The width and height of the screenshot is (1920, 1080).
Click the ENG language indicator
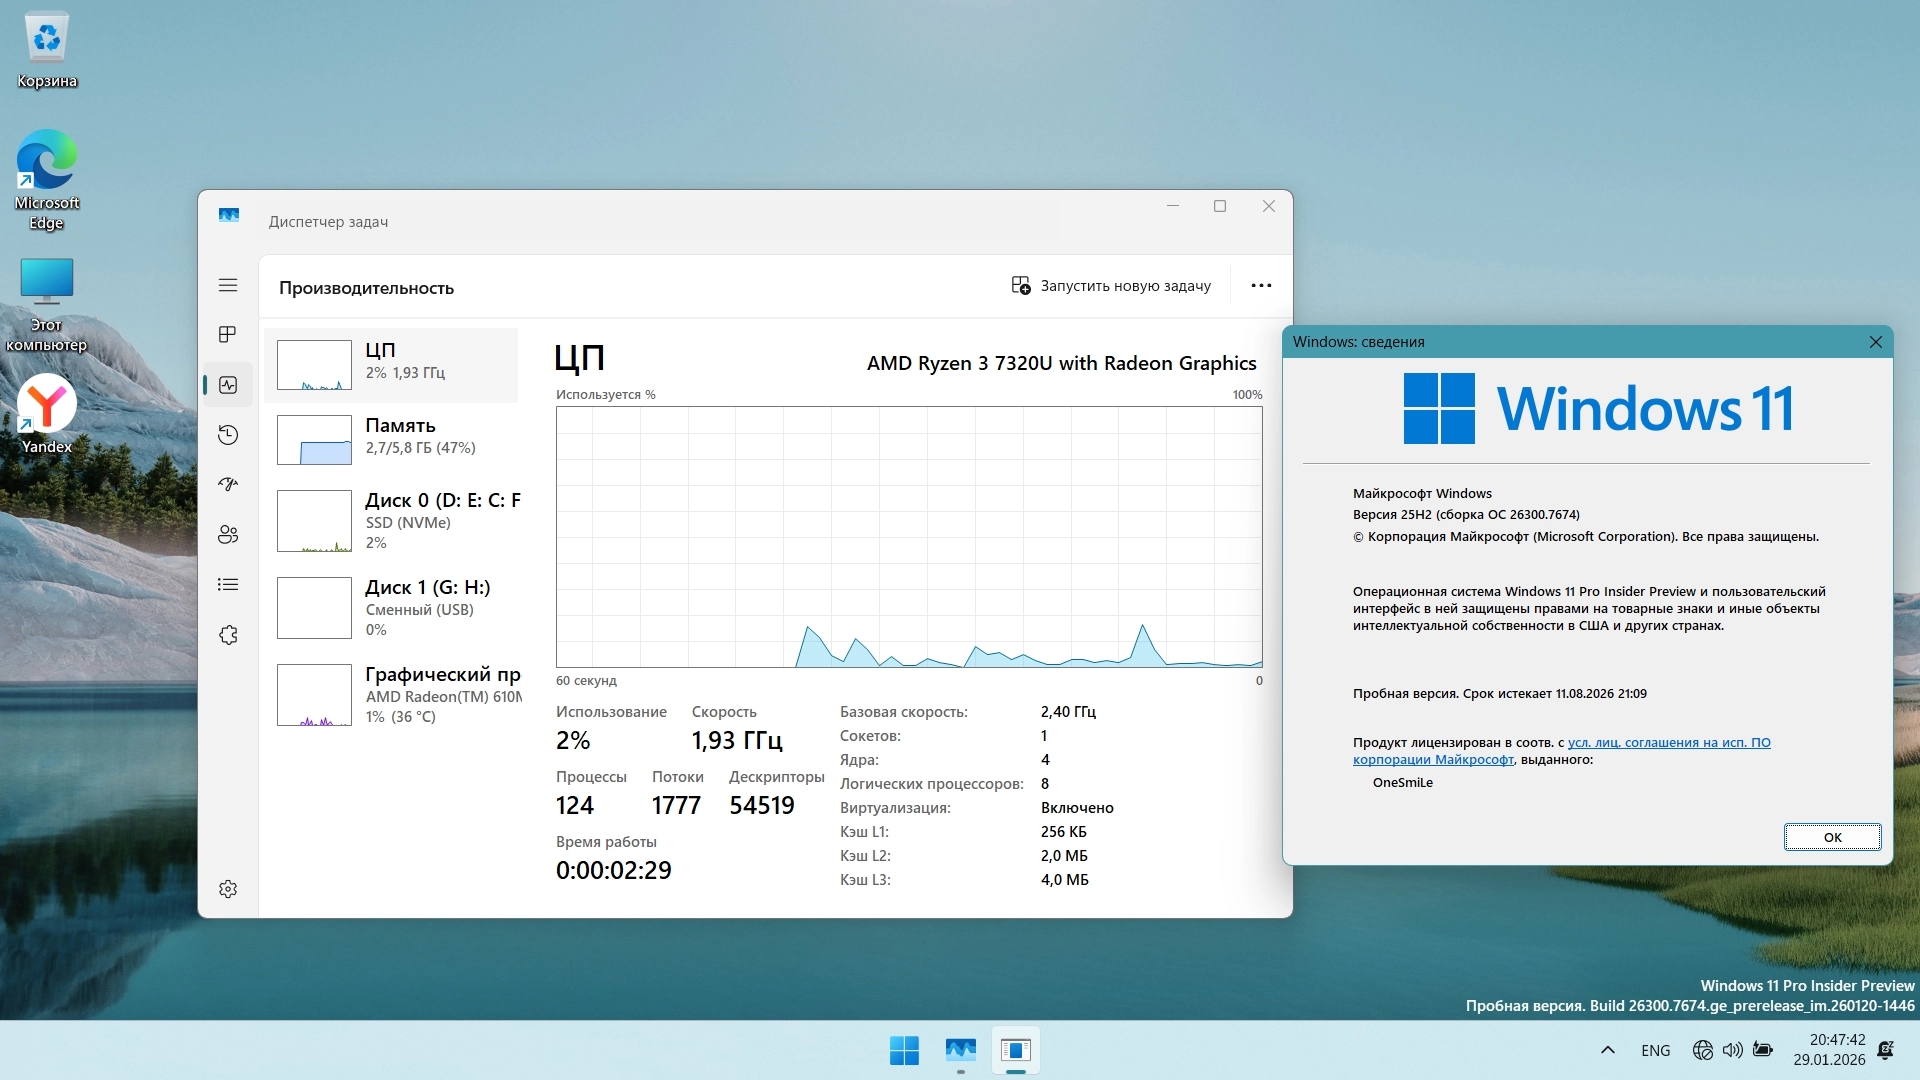coord(1655,1050)
